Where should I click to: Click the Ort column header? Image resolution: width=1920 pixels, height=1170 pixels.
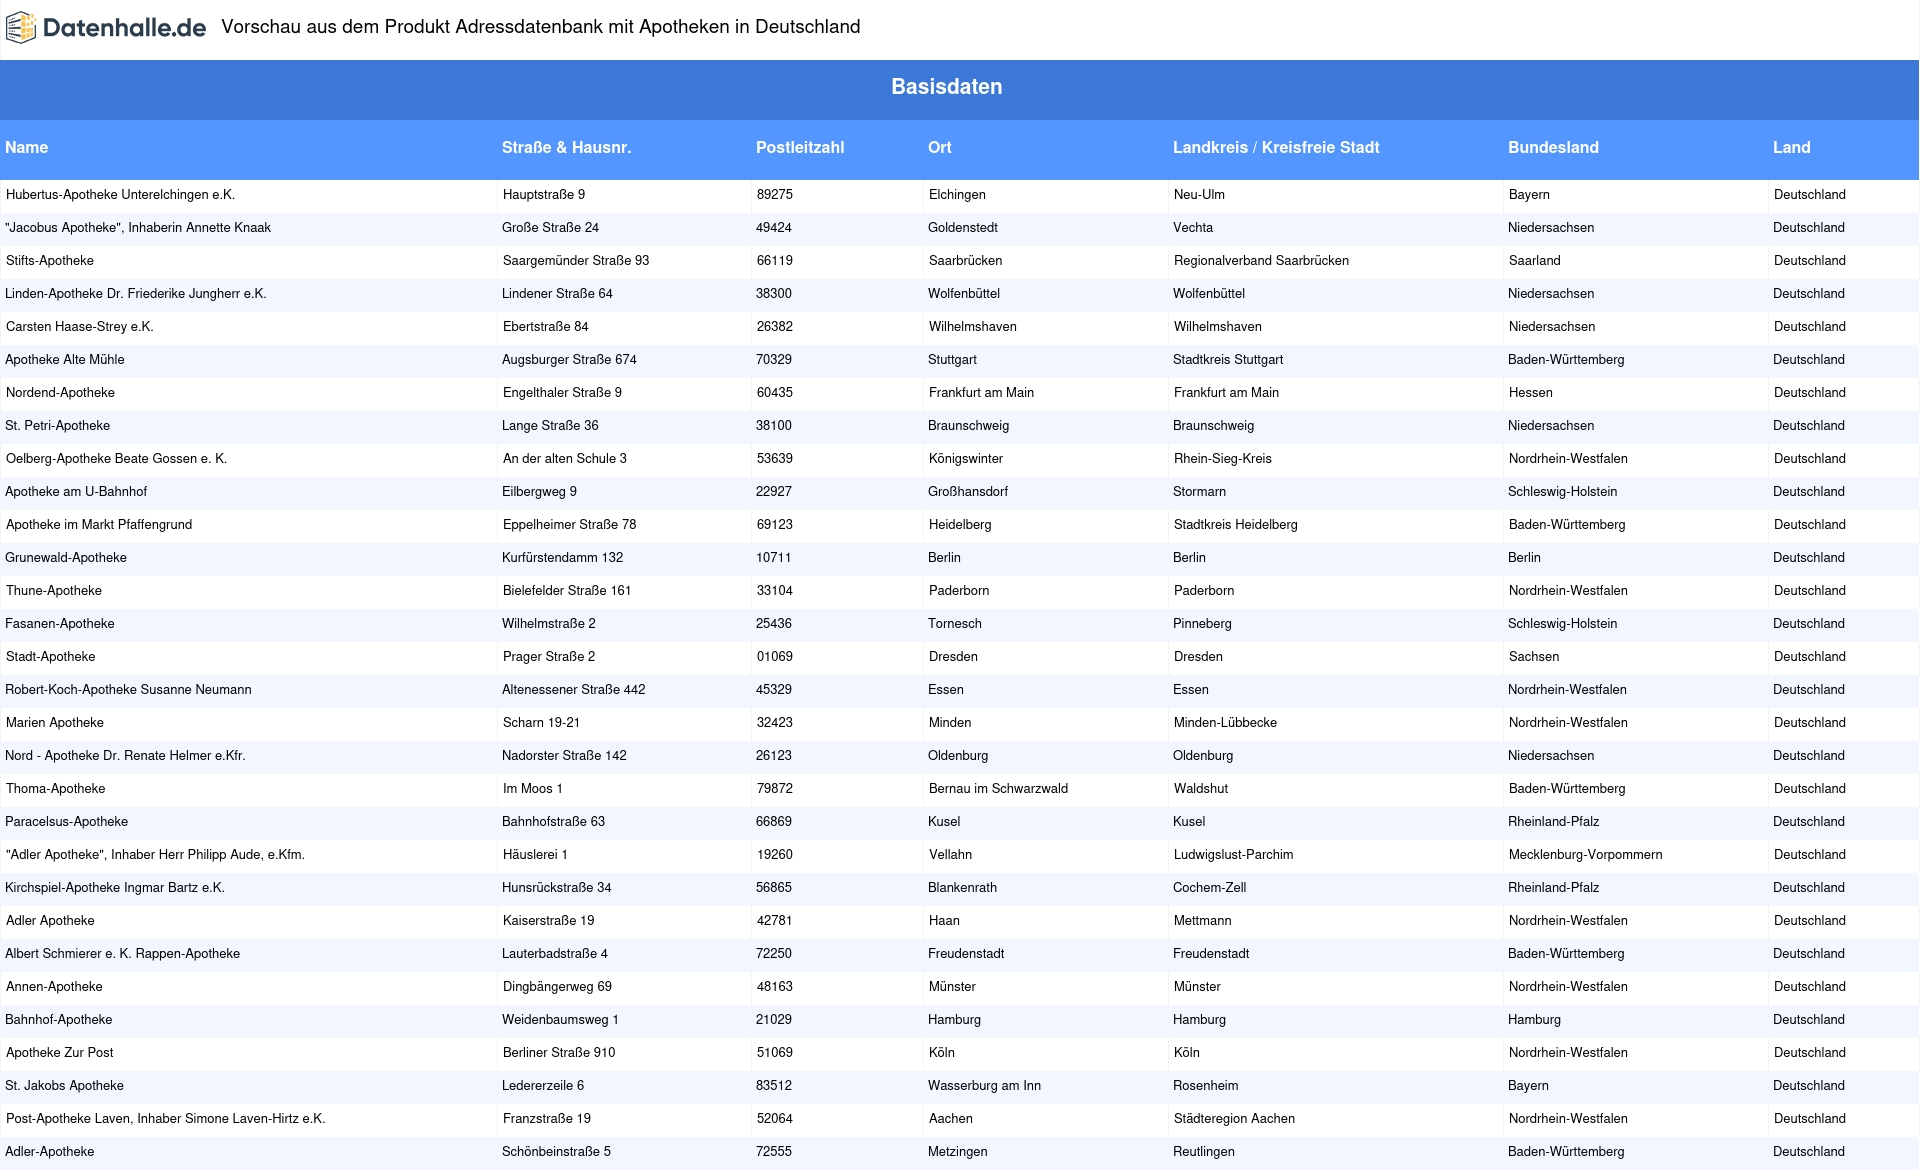click(x=940, y=147)
